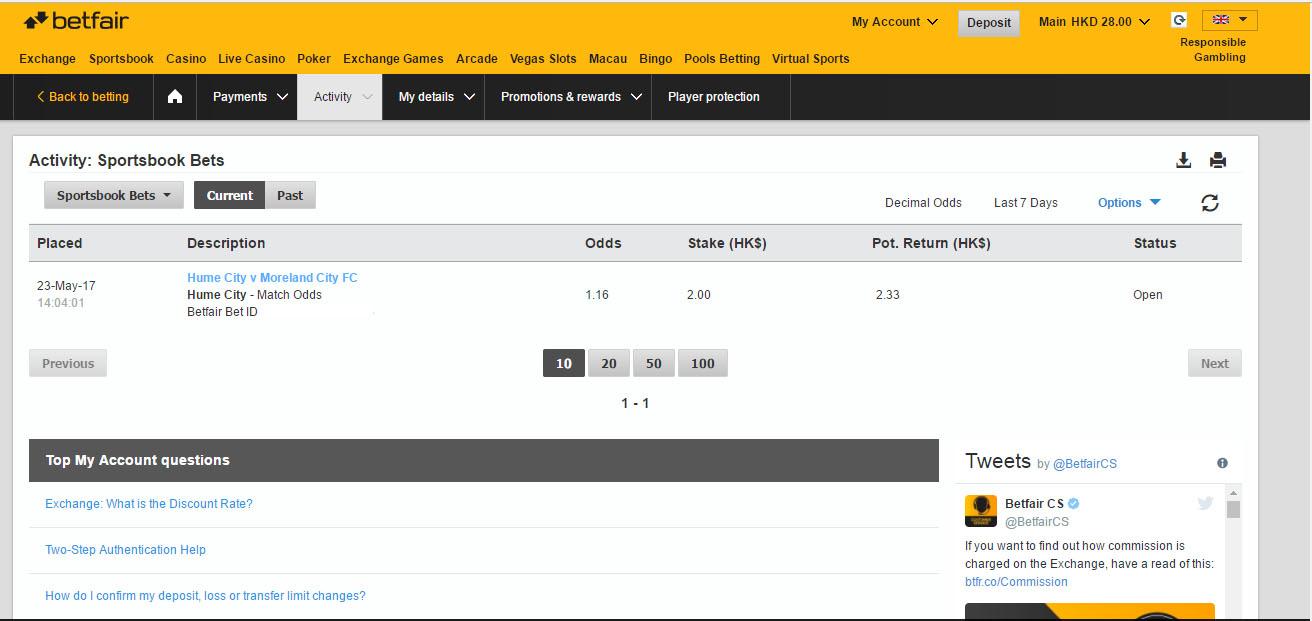The width and height of the screenshot is (1312, 621).
Task: Open Player protection page
Action: [714, 97]
